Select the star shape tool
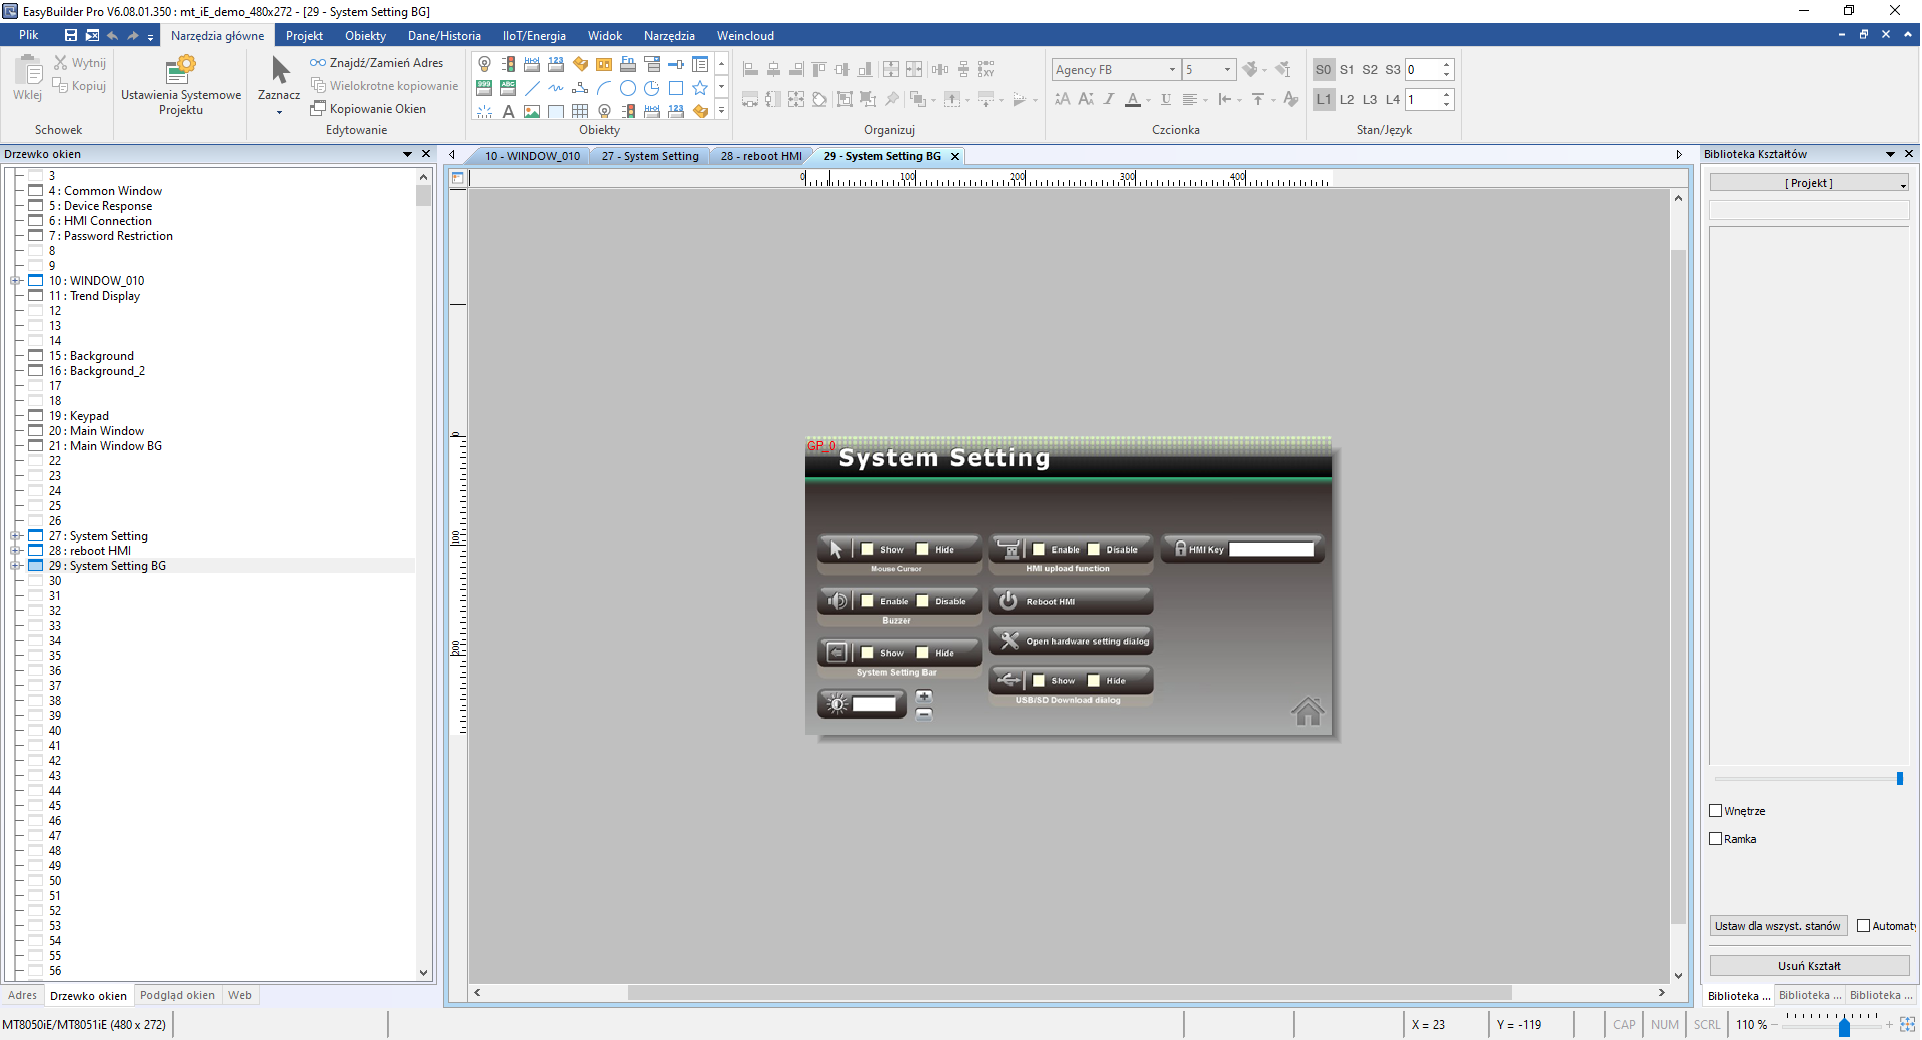This screenshot has width=1922, height=1040. click(700, 88)
